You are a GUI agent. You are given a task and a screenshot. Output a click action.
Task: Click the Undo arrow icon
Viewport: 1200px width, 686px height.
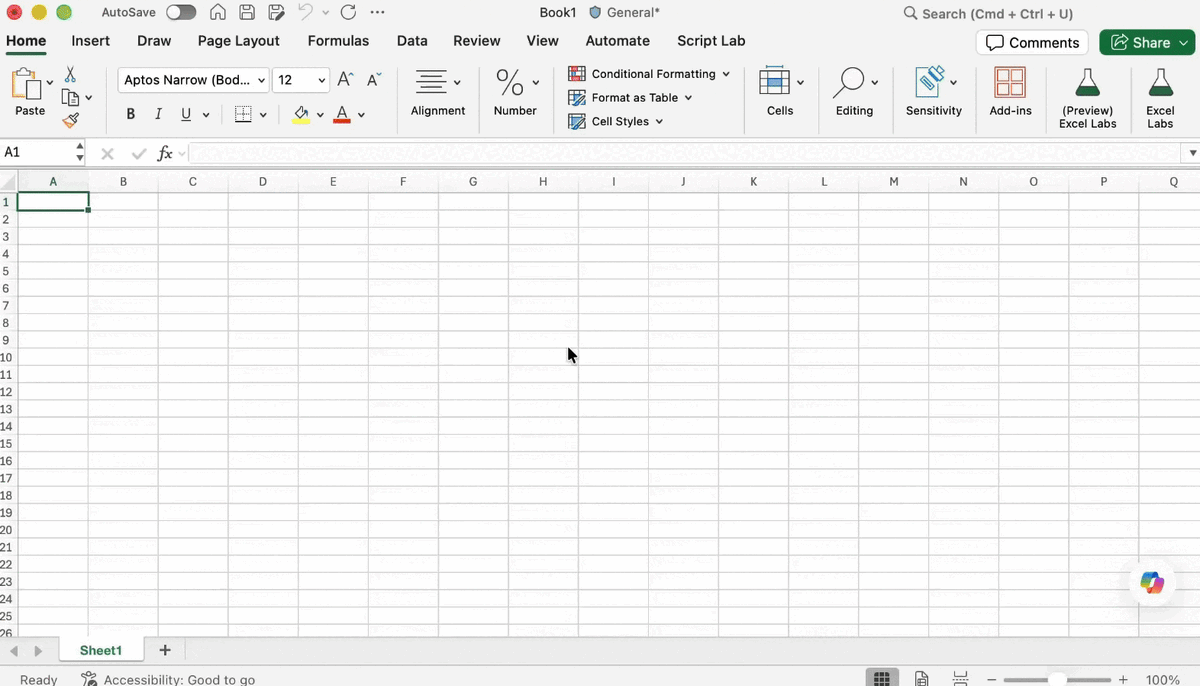coord(306,13)
